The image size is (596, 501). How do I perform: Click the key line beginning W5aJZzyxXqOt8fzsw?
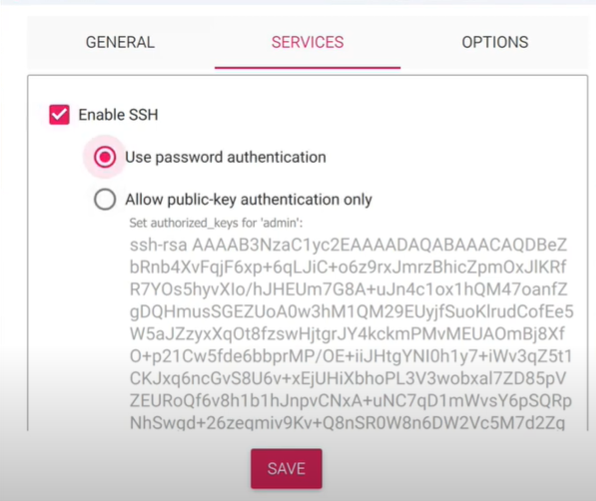(x=347, y=334)
